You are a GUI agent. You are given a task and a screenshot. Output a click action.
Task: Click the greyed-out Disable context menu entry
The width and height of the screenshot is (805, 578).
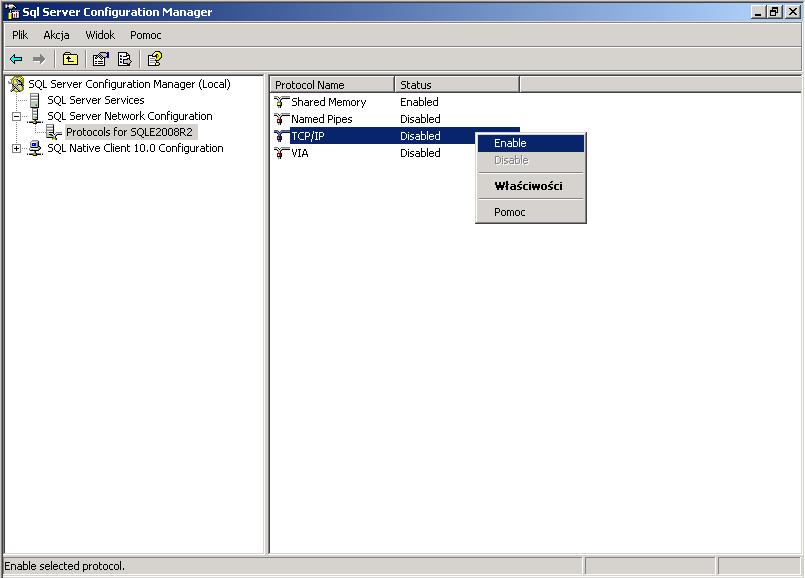pyautogui.click(x=531, y=160)
